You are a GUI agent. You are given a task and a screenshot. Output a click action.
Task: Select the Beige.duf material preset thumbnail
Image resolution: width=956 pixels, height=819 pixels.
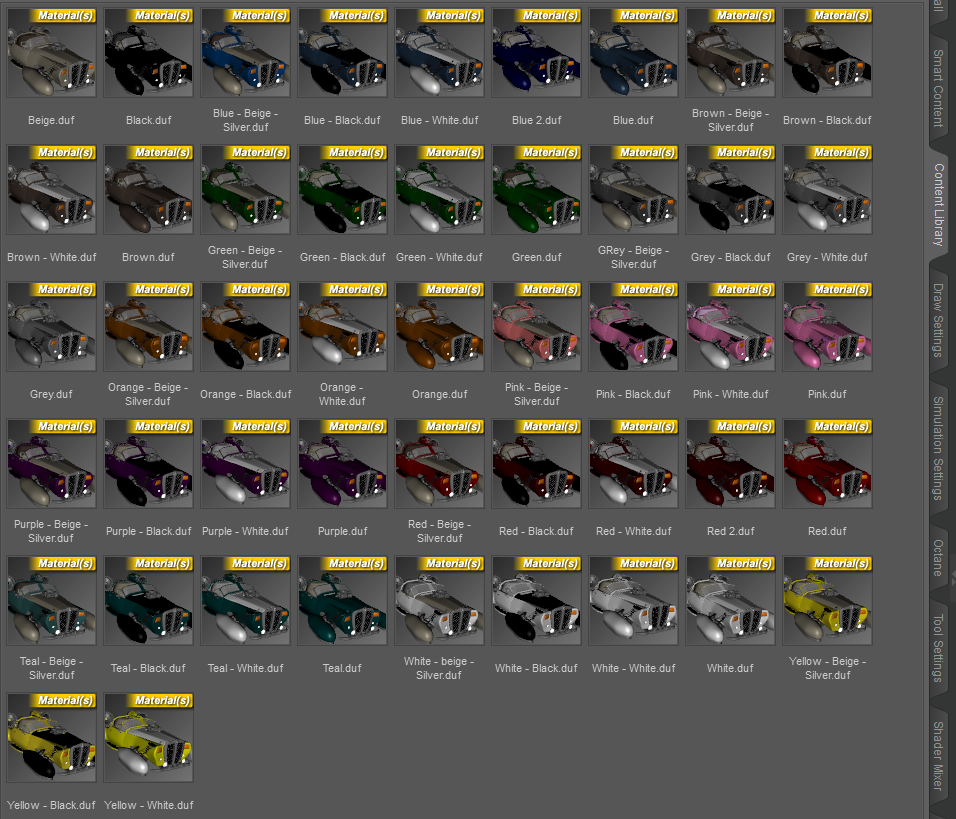(51, 52)
